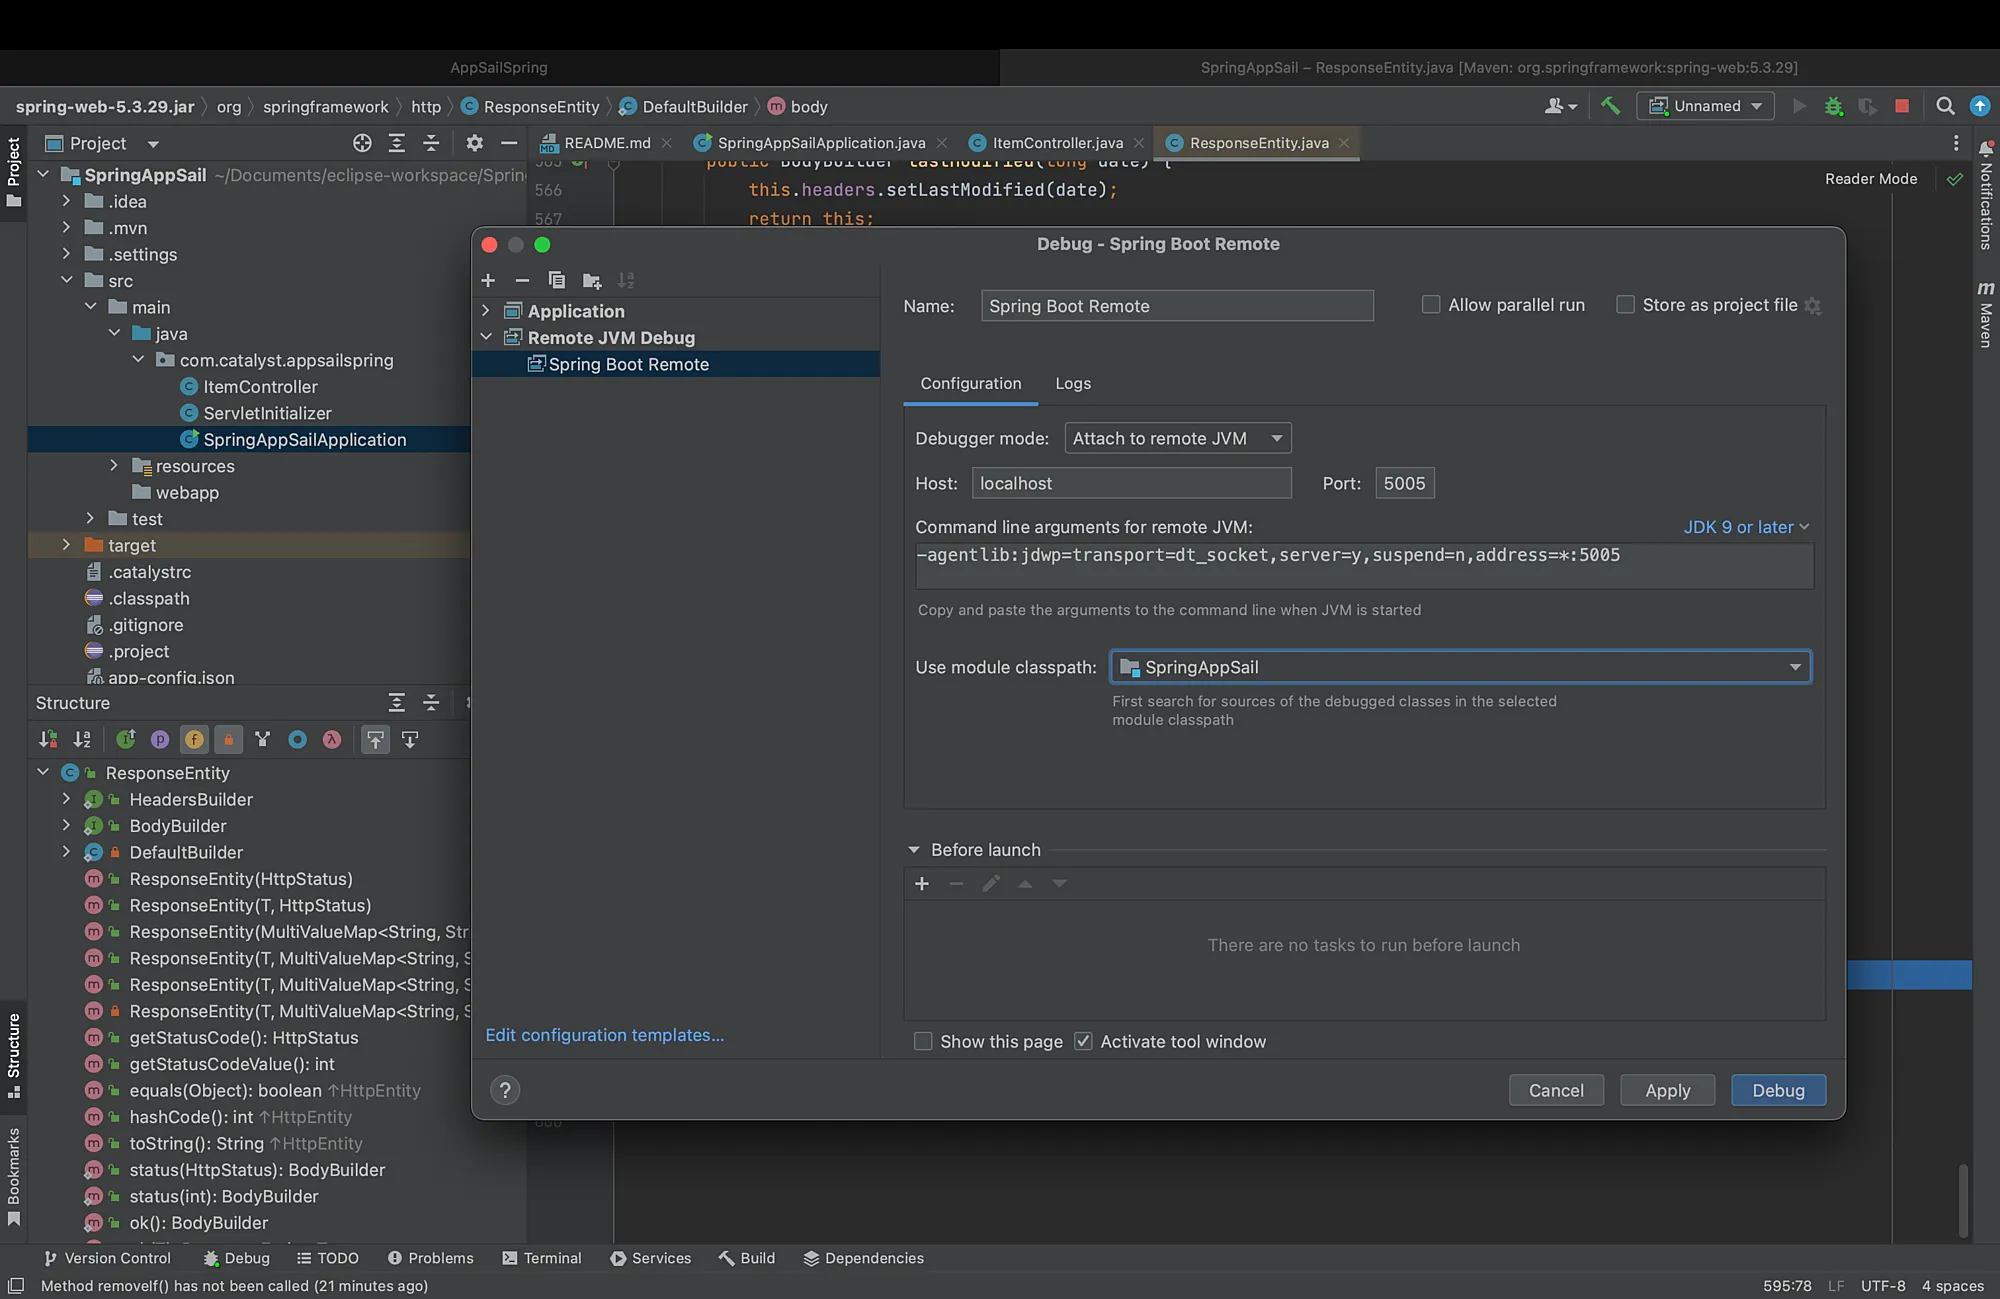Viewport: 2000px width, 1299px height.
Task: Open the Unnamed run configuration dropdown
Action: (x=1705, y=106)
